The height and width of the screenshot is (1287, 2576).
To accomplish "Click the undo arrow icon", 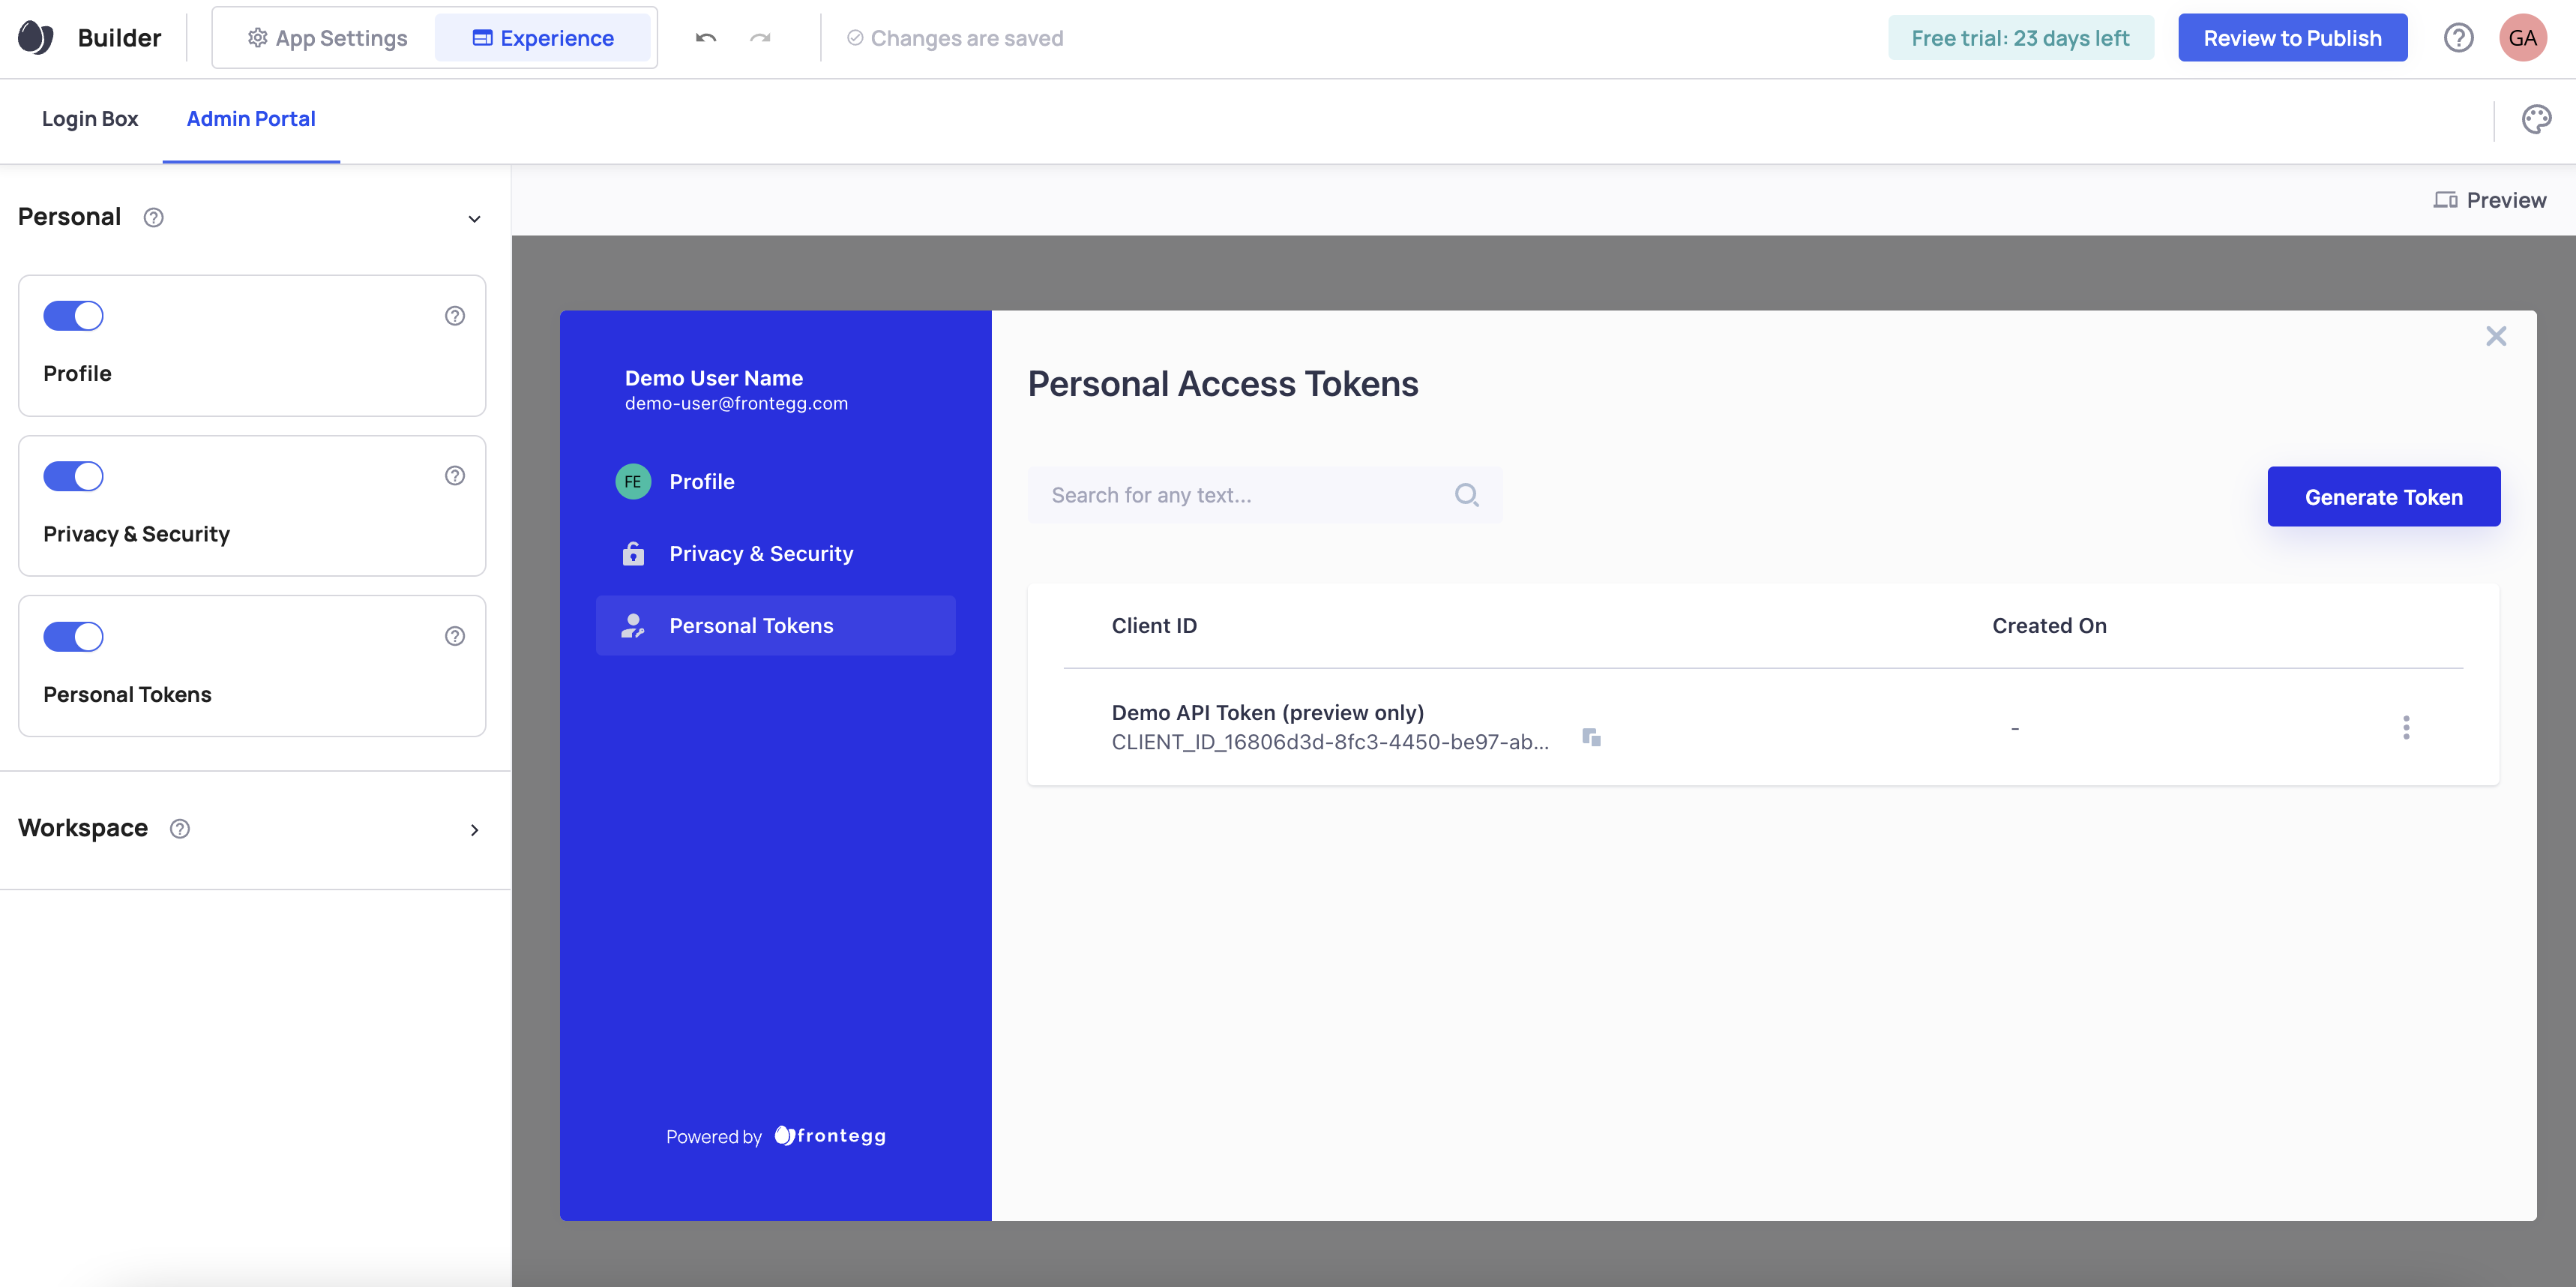I will [x=706, y=38].
